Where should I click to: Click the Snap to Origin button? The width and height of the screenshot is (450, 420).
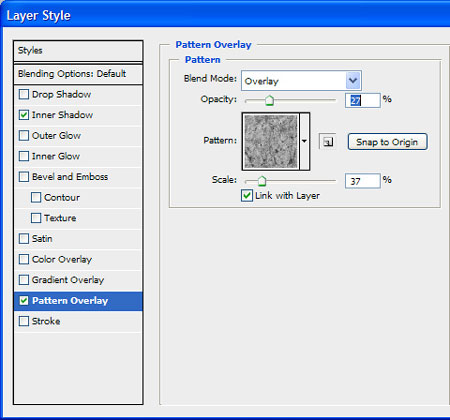tap(387, 142)
